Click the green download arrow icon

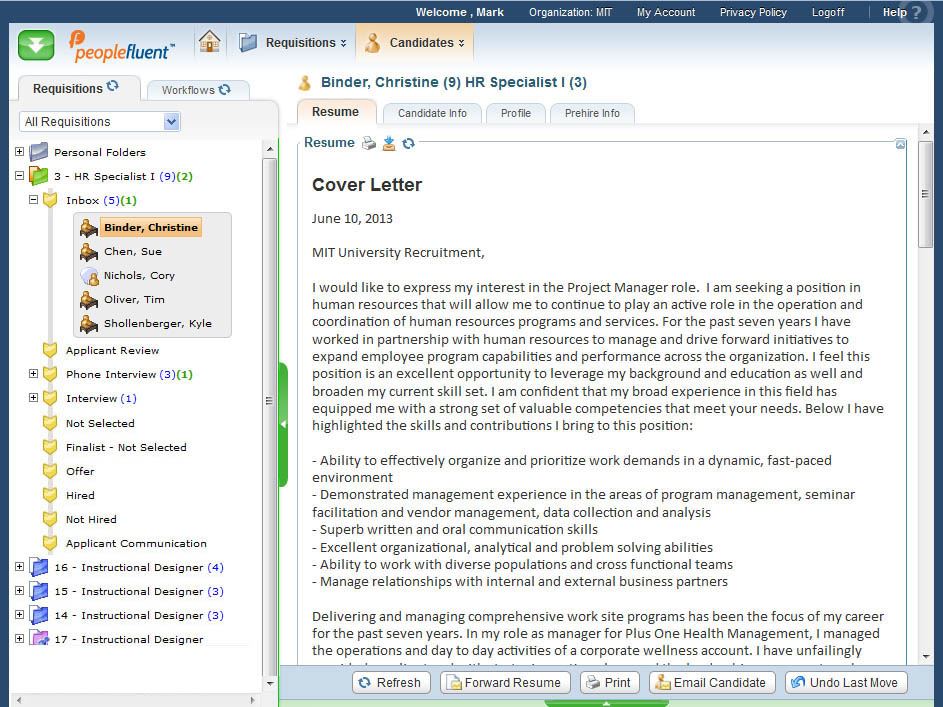tap(36, 45)
